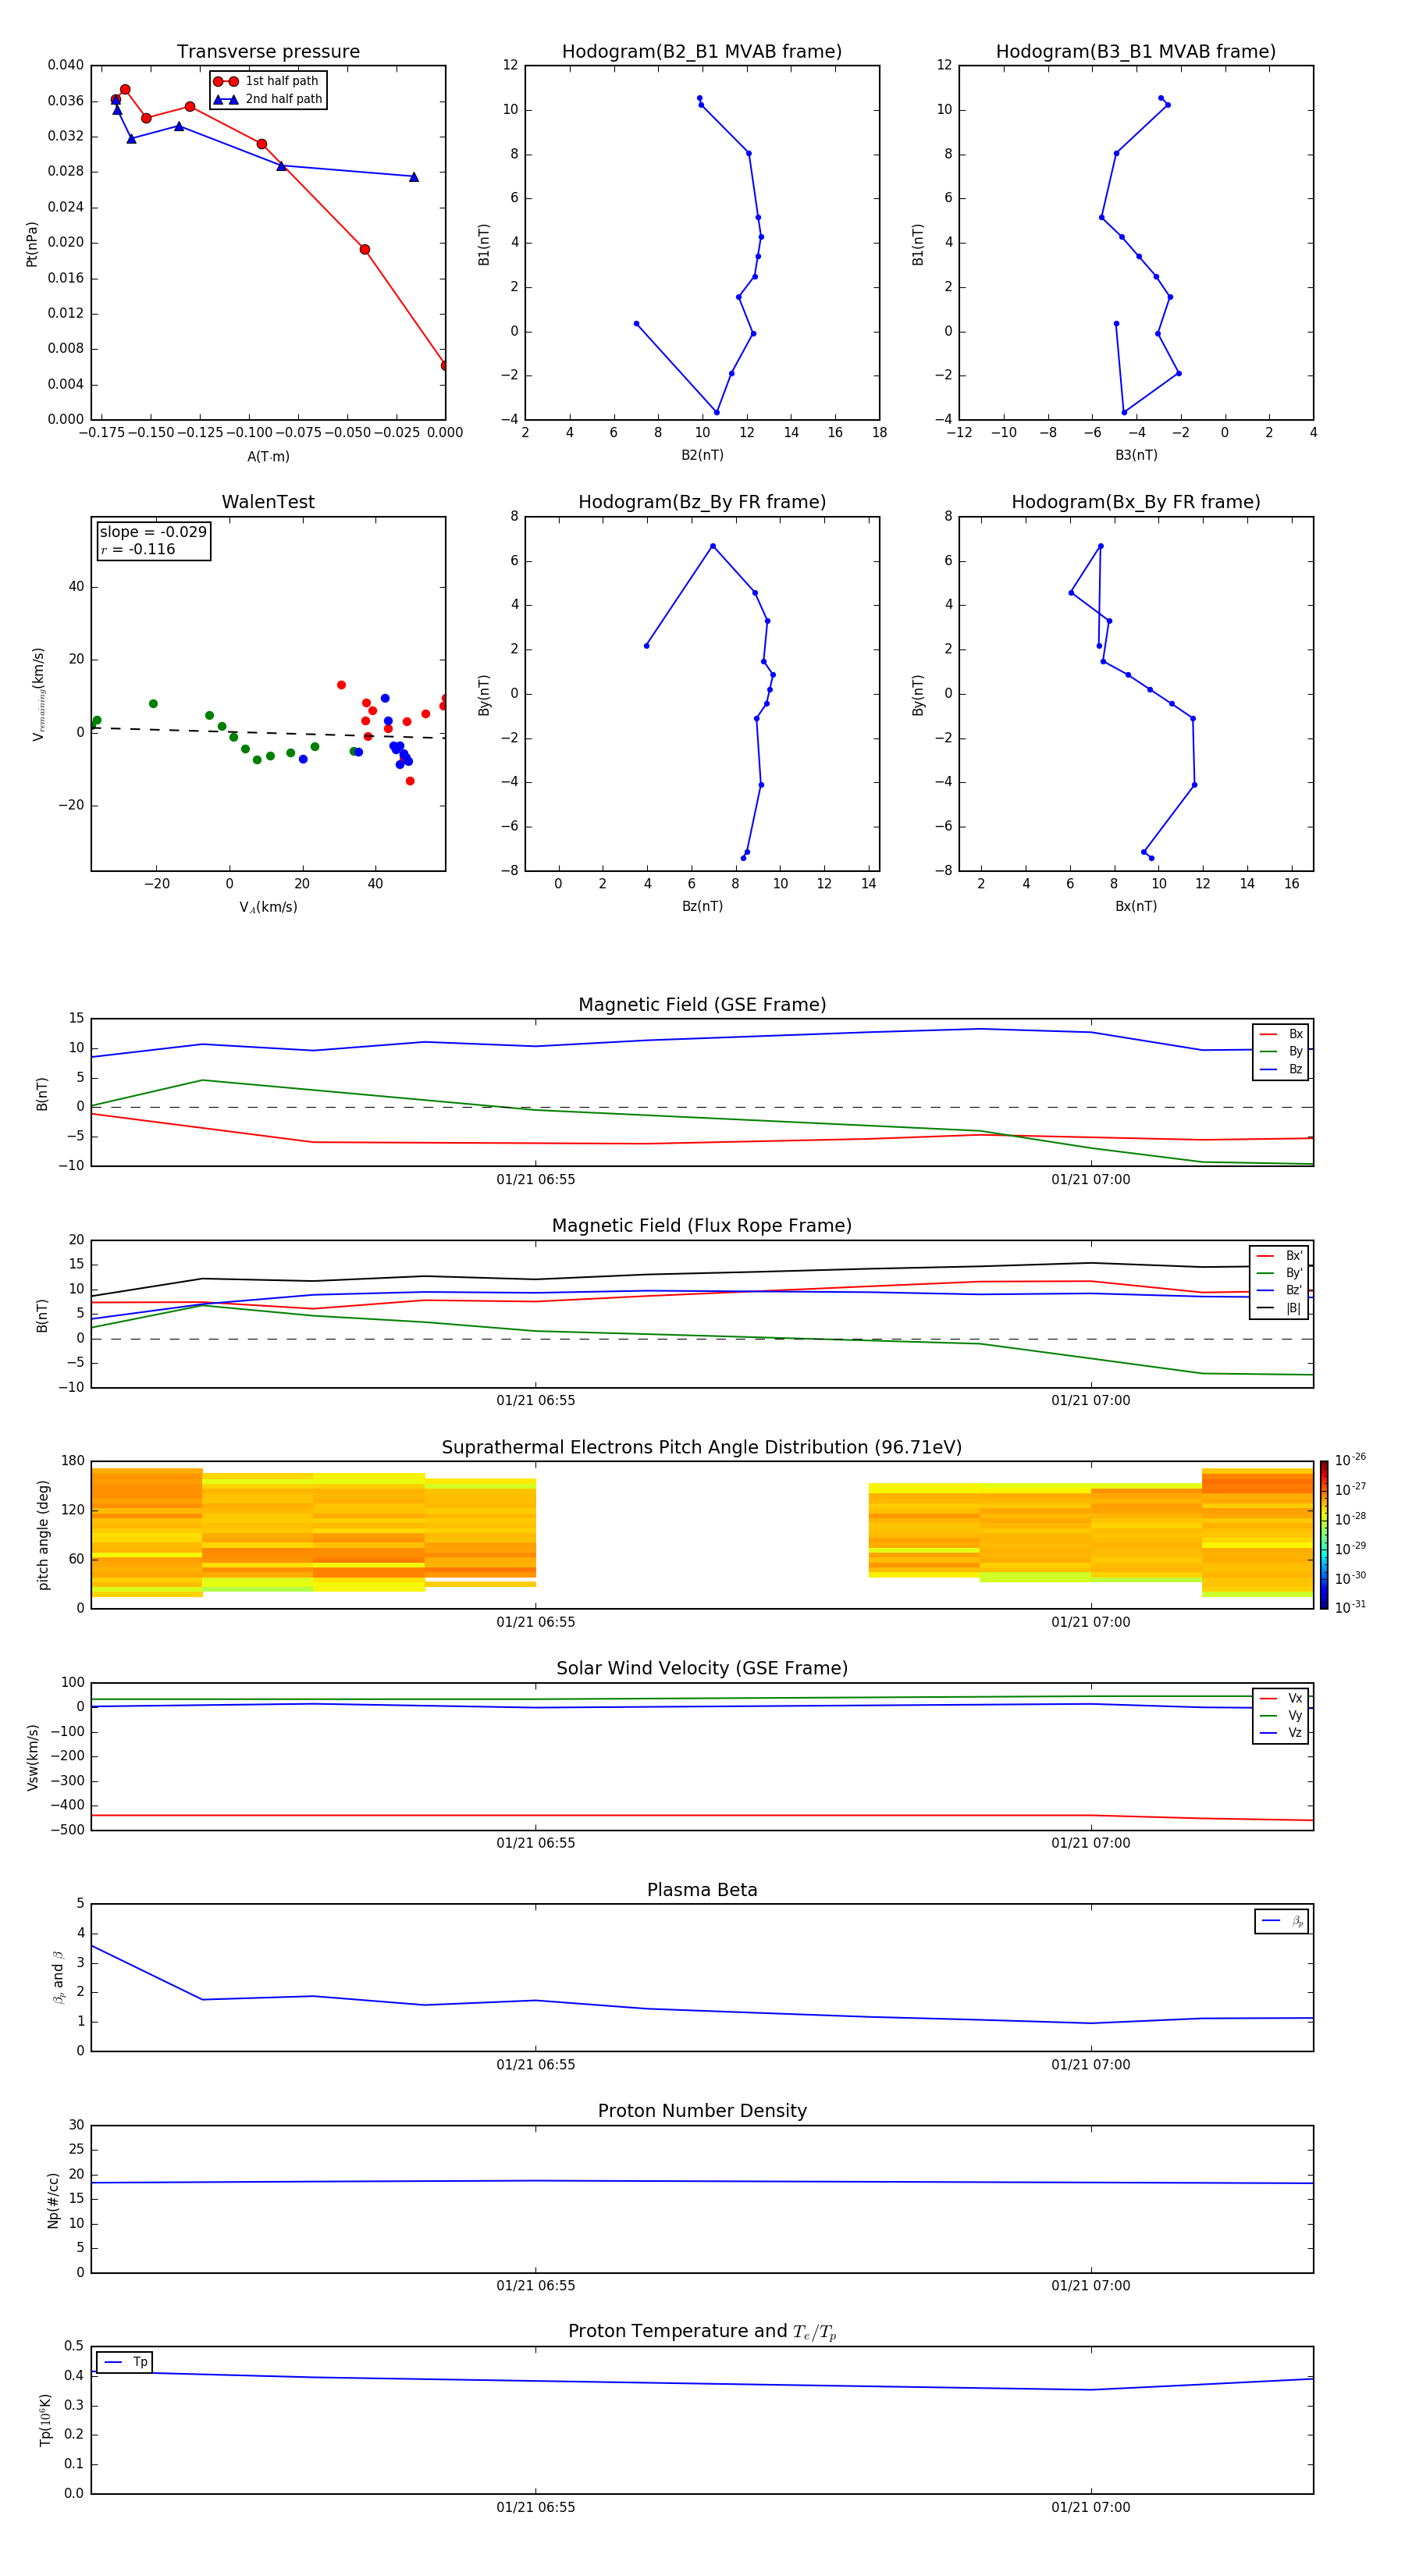Click the "Solar Wind Velocity (GSE Frame)" title
This screenshot has width=1405, height=2576.
coord(702,1668)
